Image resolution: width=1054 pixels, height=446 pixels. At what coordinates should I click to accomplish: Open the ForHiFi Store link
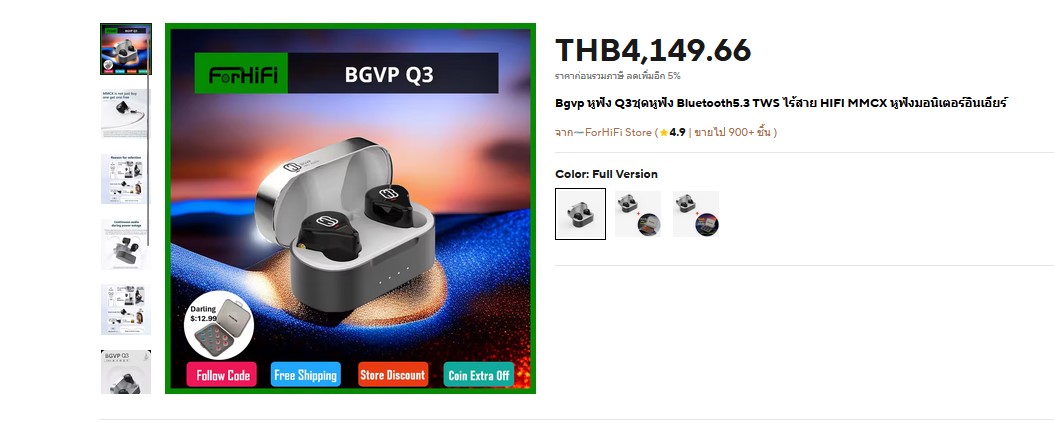(618, 133)
